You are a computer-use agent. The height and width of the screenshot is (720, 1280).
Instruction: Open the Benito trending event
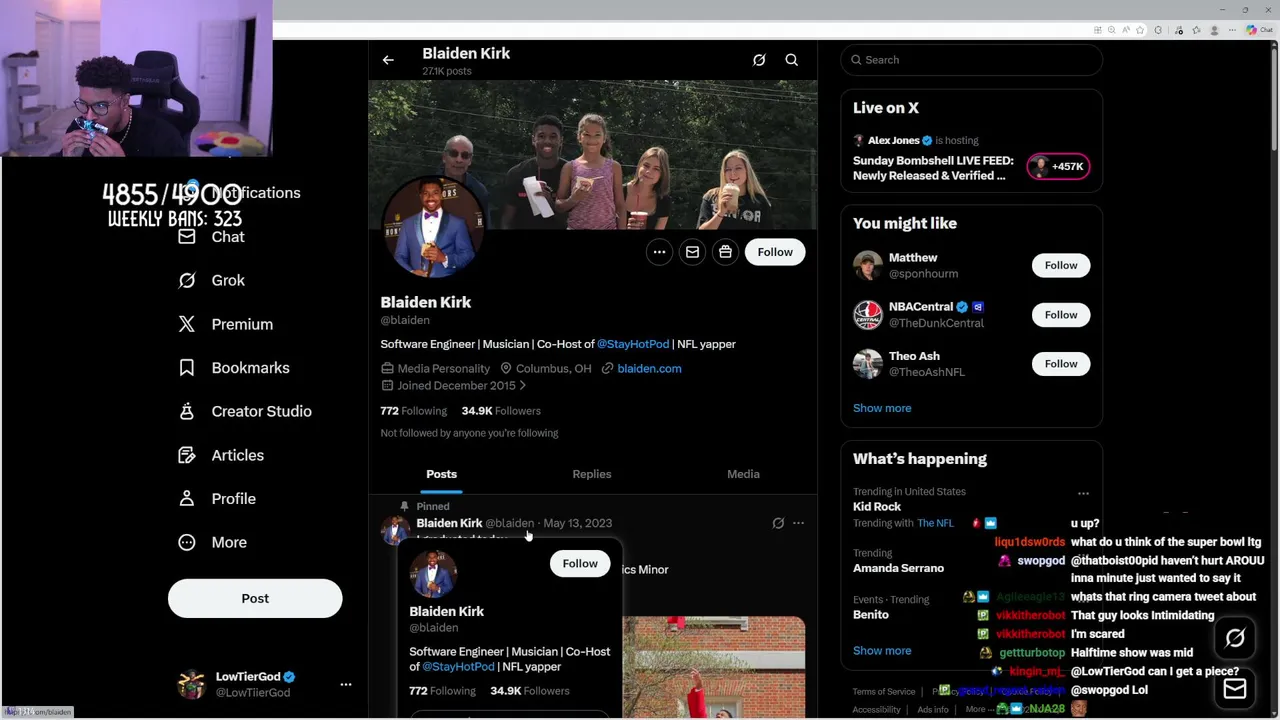[x=871, y=615]
